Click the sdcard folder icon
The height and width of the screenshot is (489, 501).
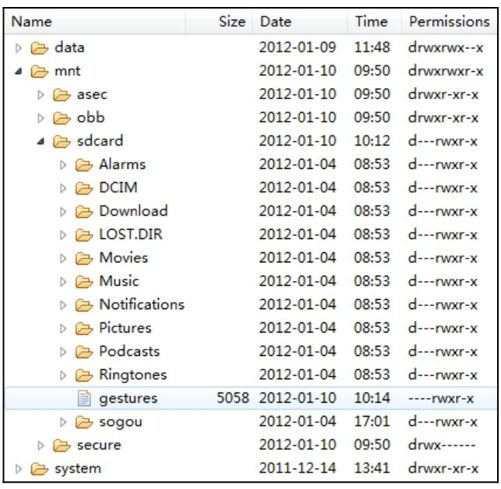click(62, 141)
